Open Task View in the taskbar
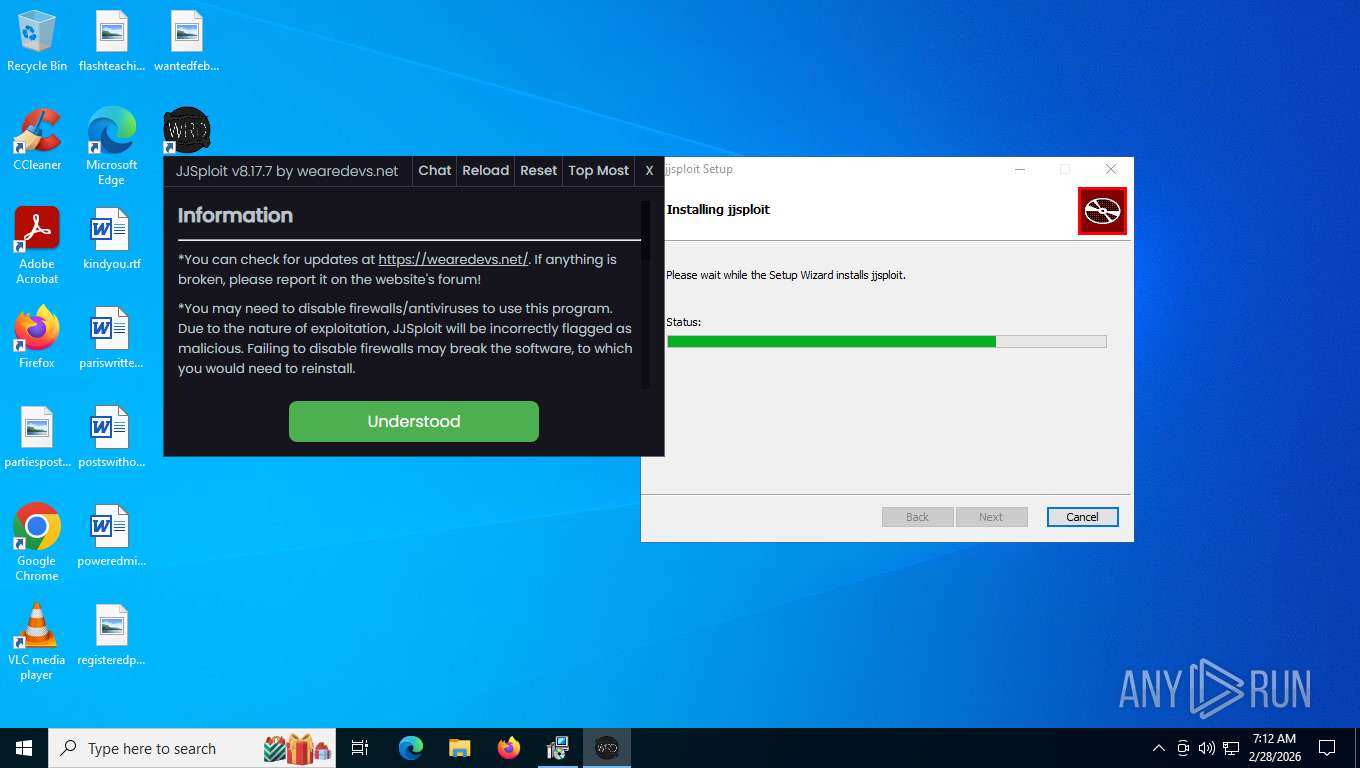The image size is (1360, 768). click(360, 748)
